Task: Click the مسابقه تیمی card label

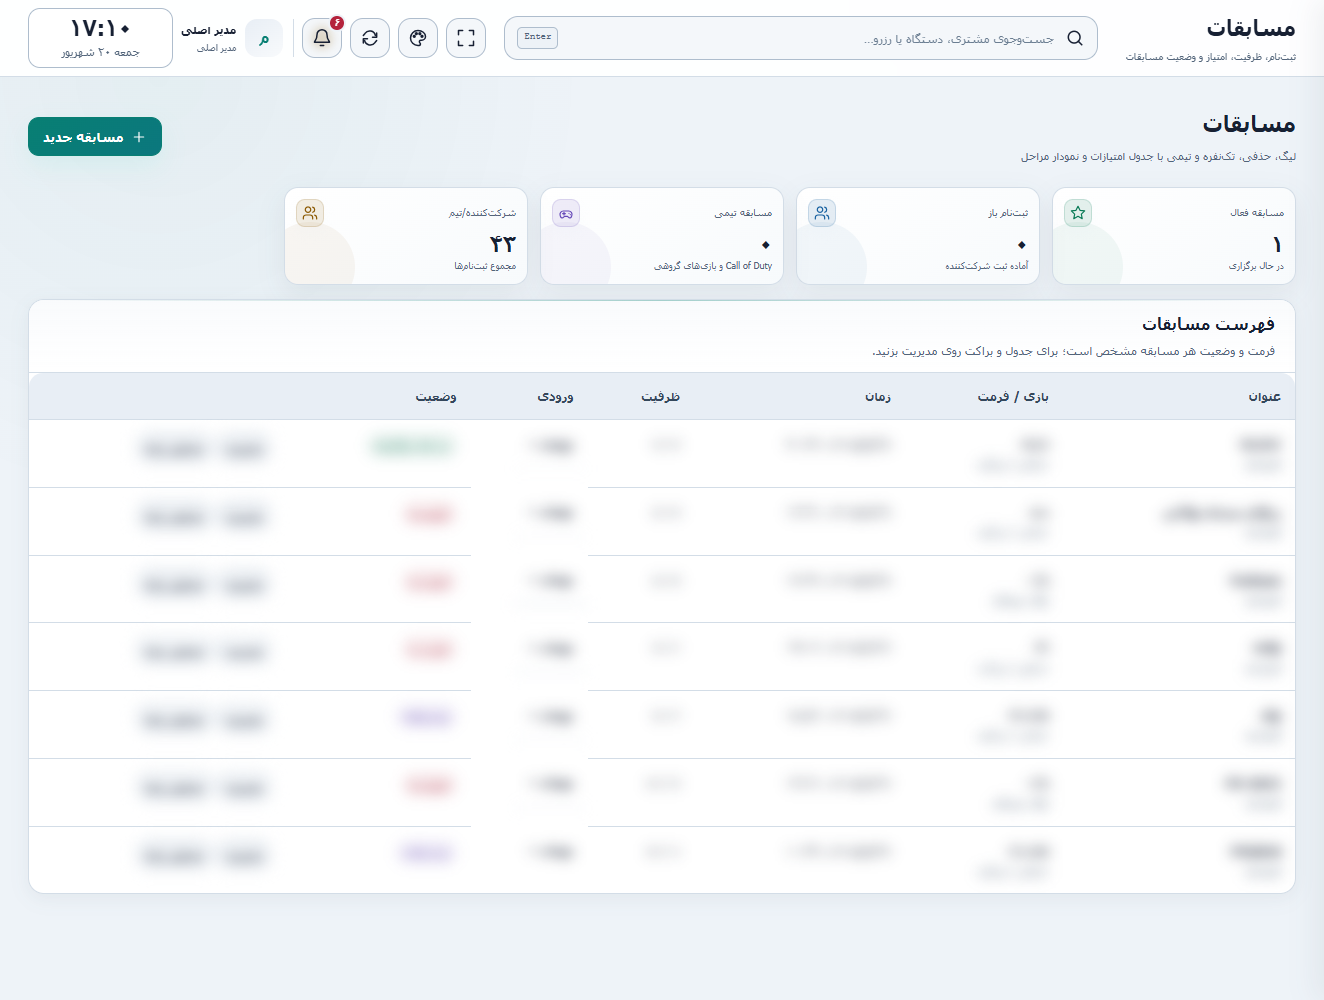Action: 743,213
